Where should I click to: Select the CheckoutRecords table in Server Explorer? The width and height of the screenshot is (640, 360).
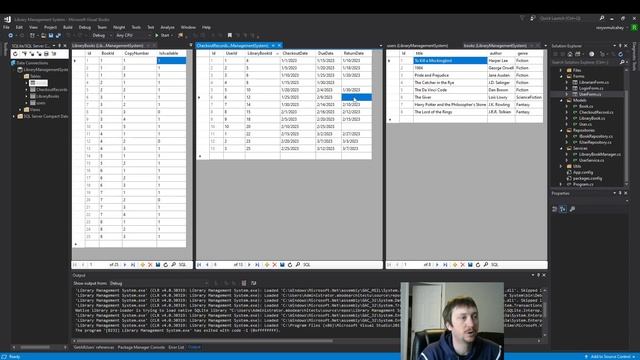coord(51,89)
